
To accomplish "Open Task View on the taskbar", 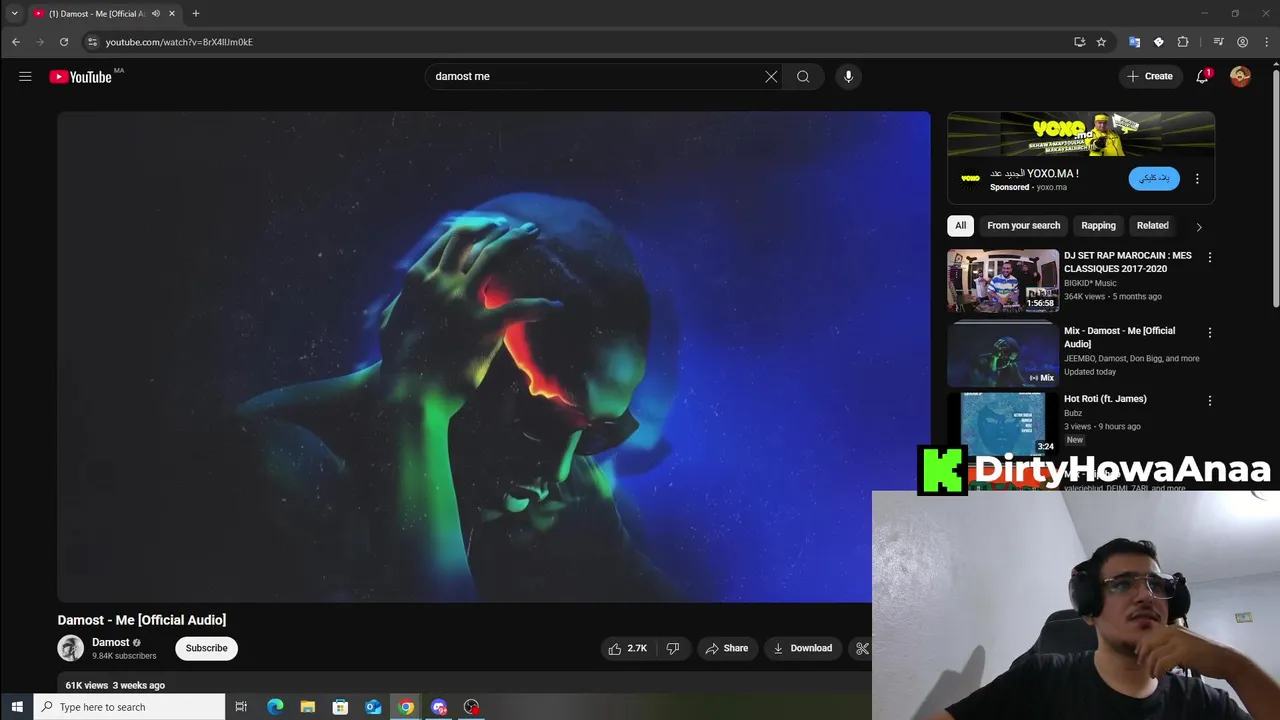I will (x=241, y=707).
